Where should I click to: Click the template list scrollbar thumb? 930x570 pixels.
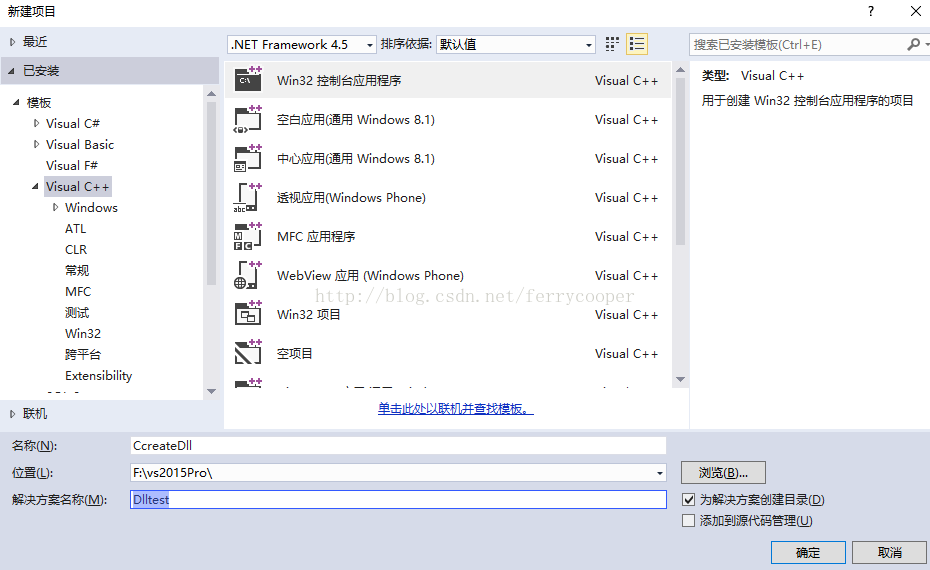click(680, 161)
